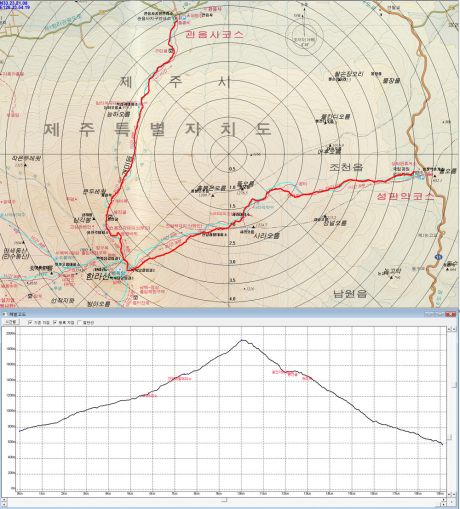Click the blue parking icon at the Gwaneumsa trailhead
460x509 pixels.
[183, 18]
